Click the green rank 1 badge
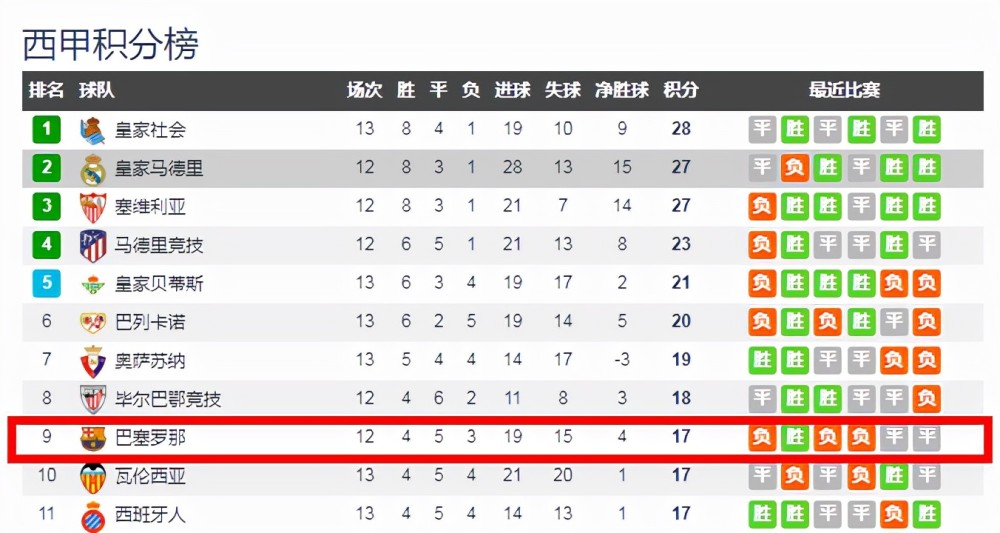The width and height of the screenshot is (1000, 533). tap(47, 129)
